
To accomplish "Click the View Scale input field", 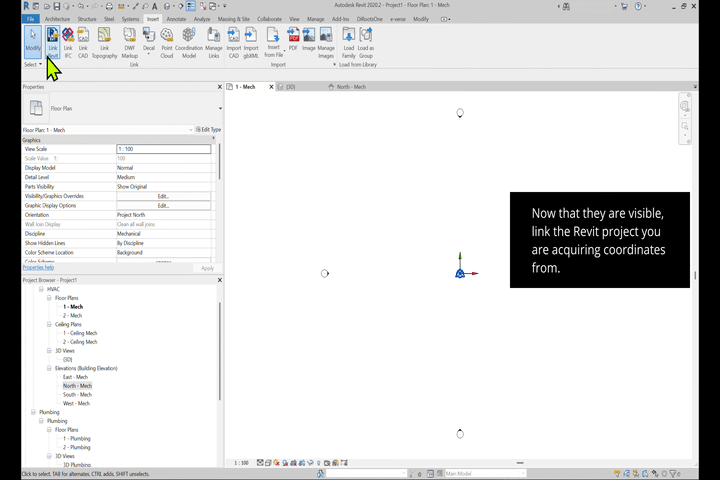I will point(163,149).
